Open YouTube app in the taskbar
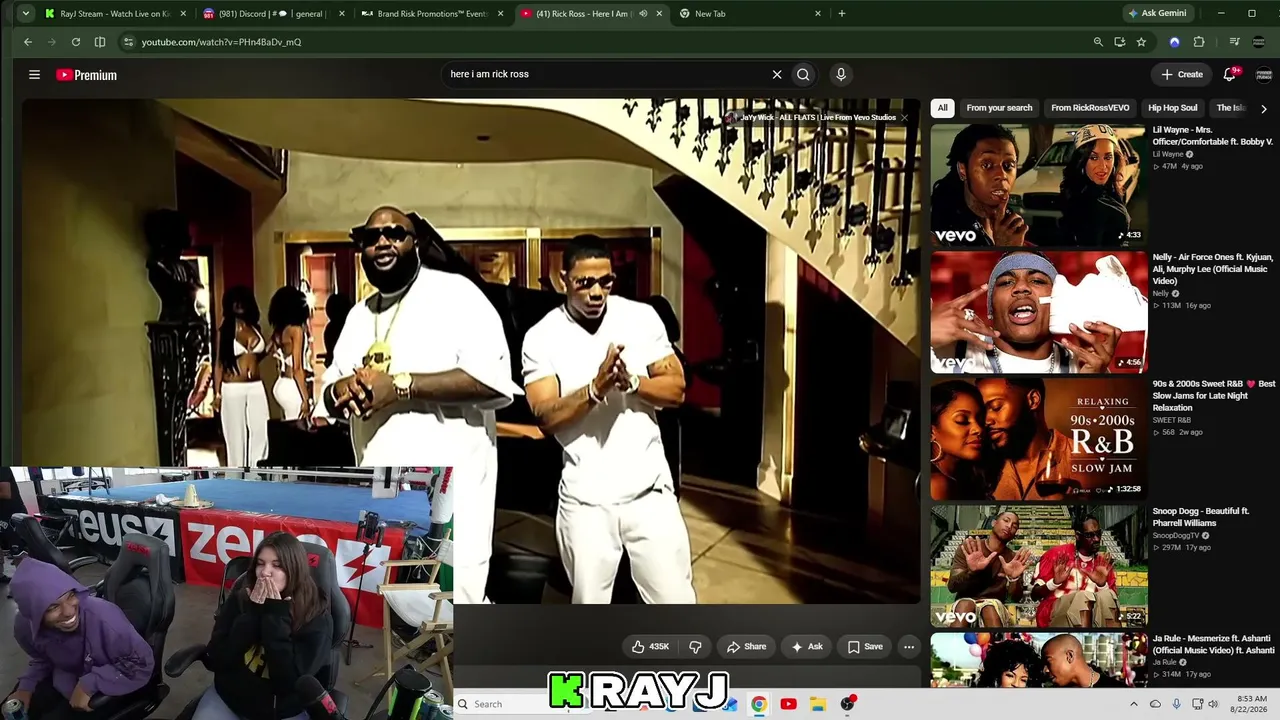The width and height of the screenshot is (1280, 720). coord(788,704)
